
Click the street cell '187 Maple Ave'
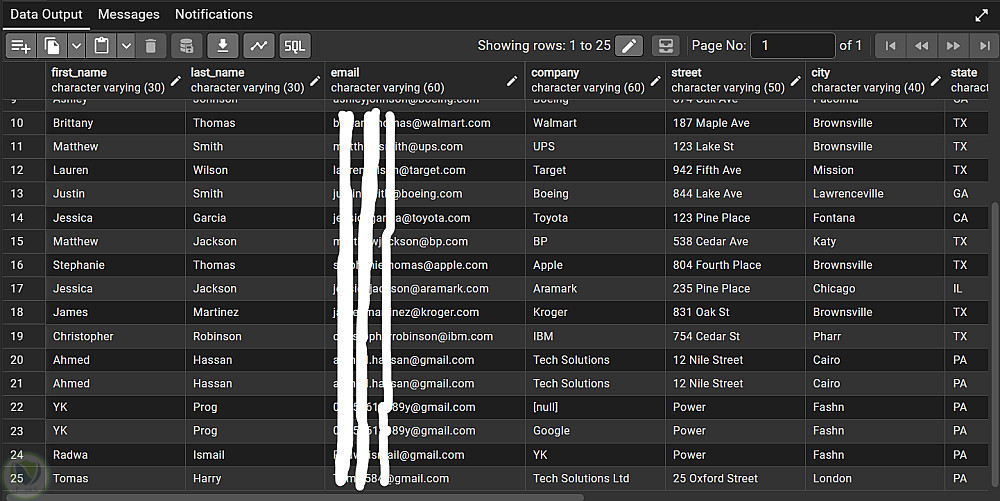pyautogui.click(x=735, y=123)
